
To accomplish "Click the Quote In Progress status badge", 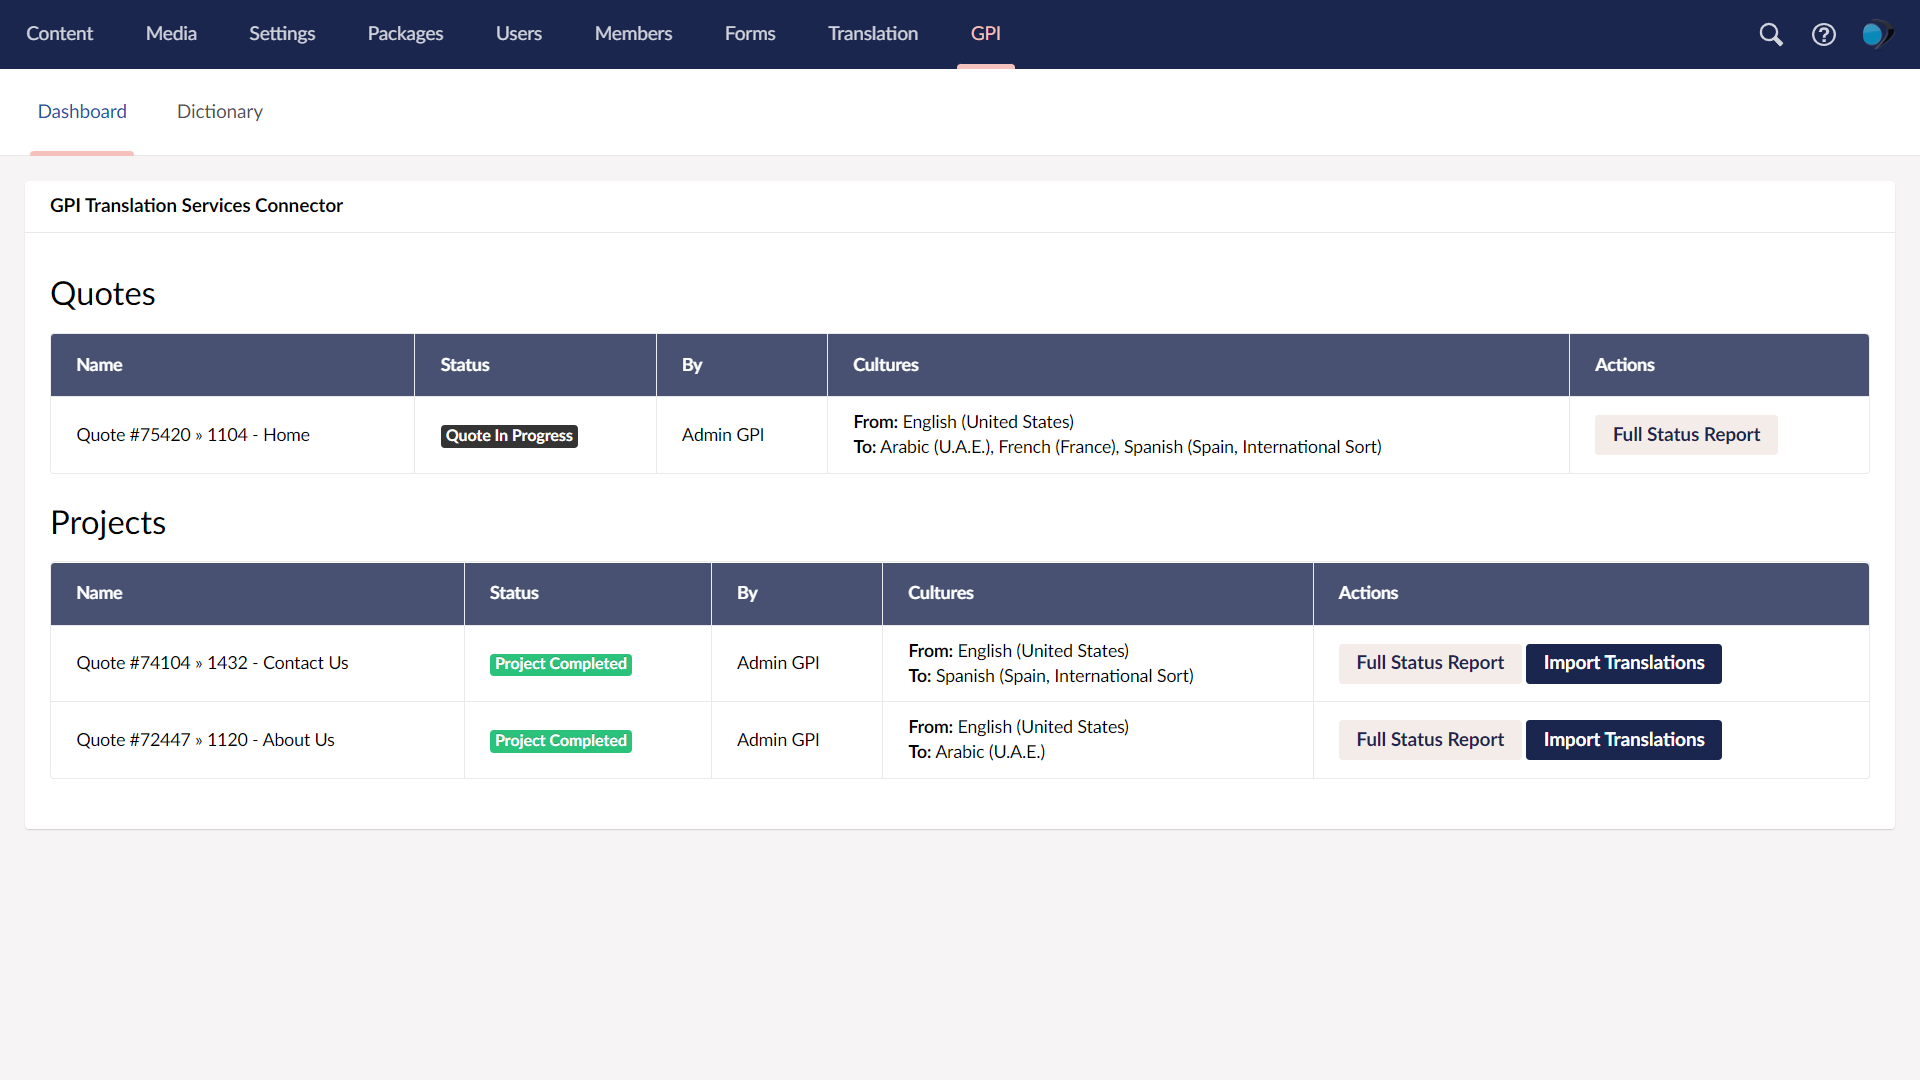I will coord(509,436).
